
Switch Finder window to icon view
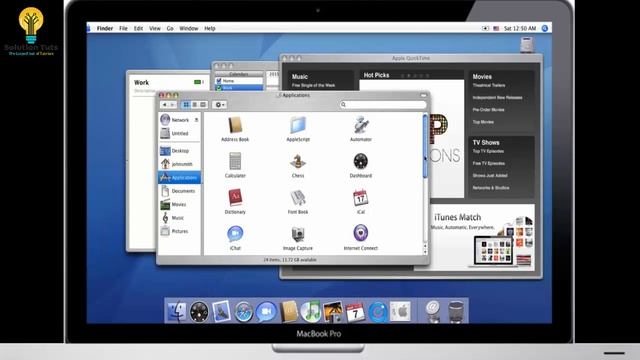[186, 105]
